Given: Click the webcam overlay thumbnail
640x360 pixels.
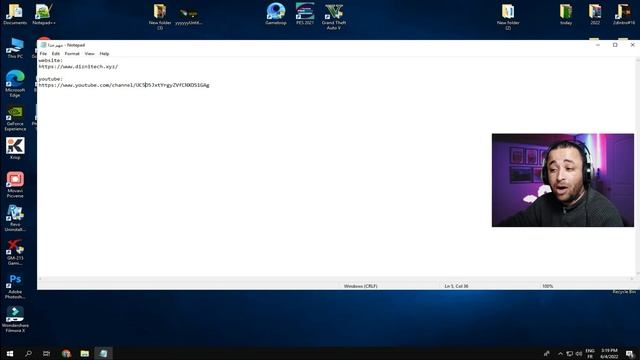Looking at the screenshot, I should tap(563, 180).
